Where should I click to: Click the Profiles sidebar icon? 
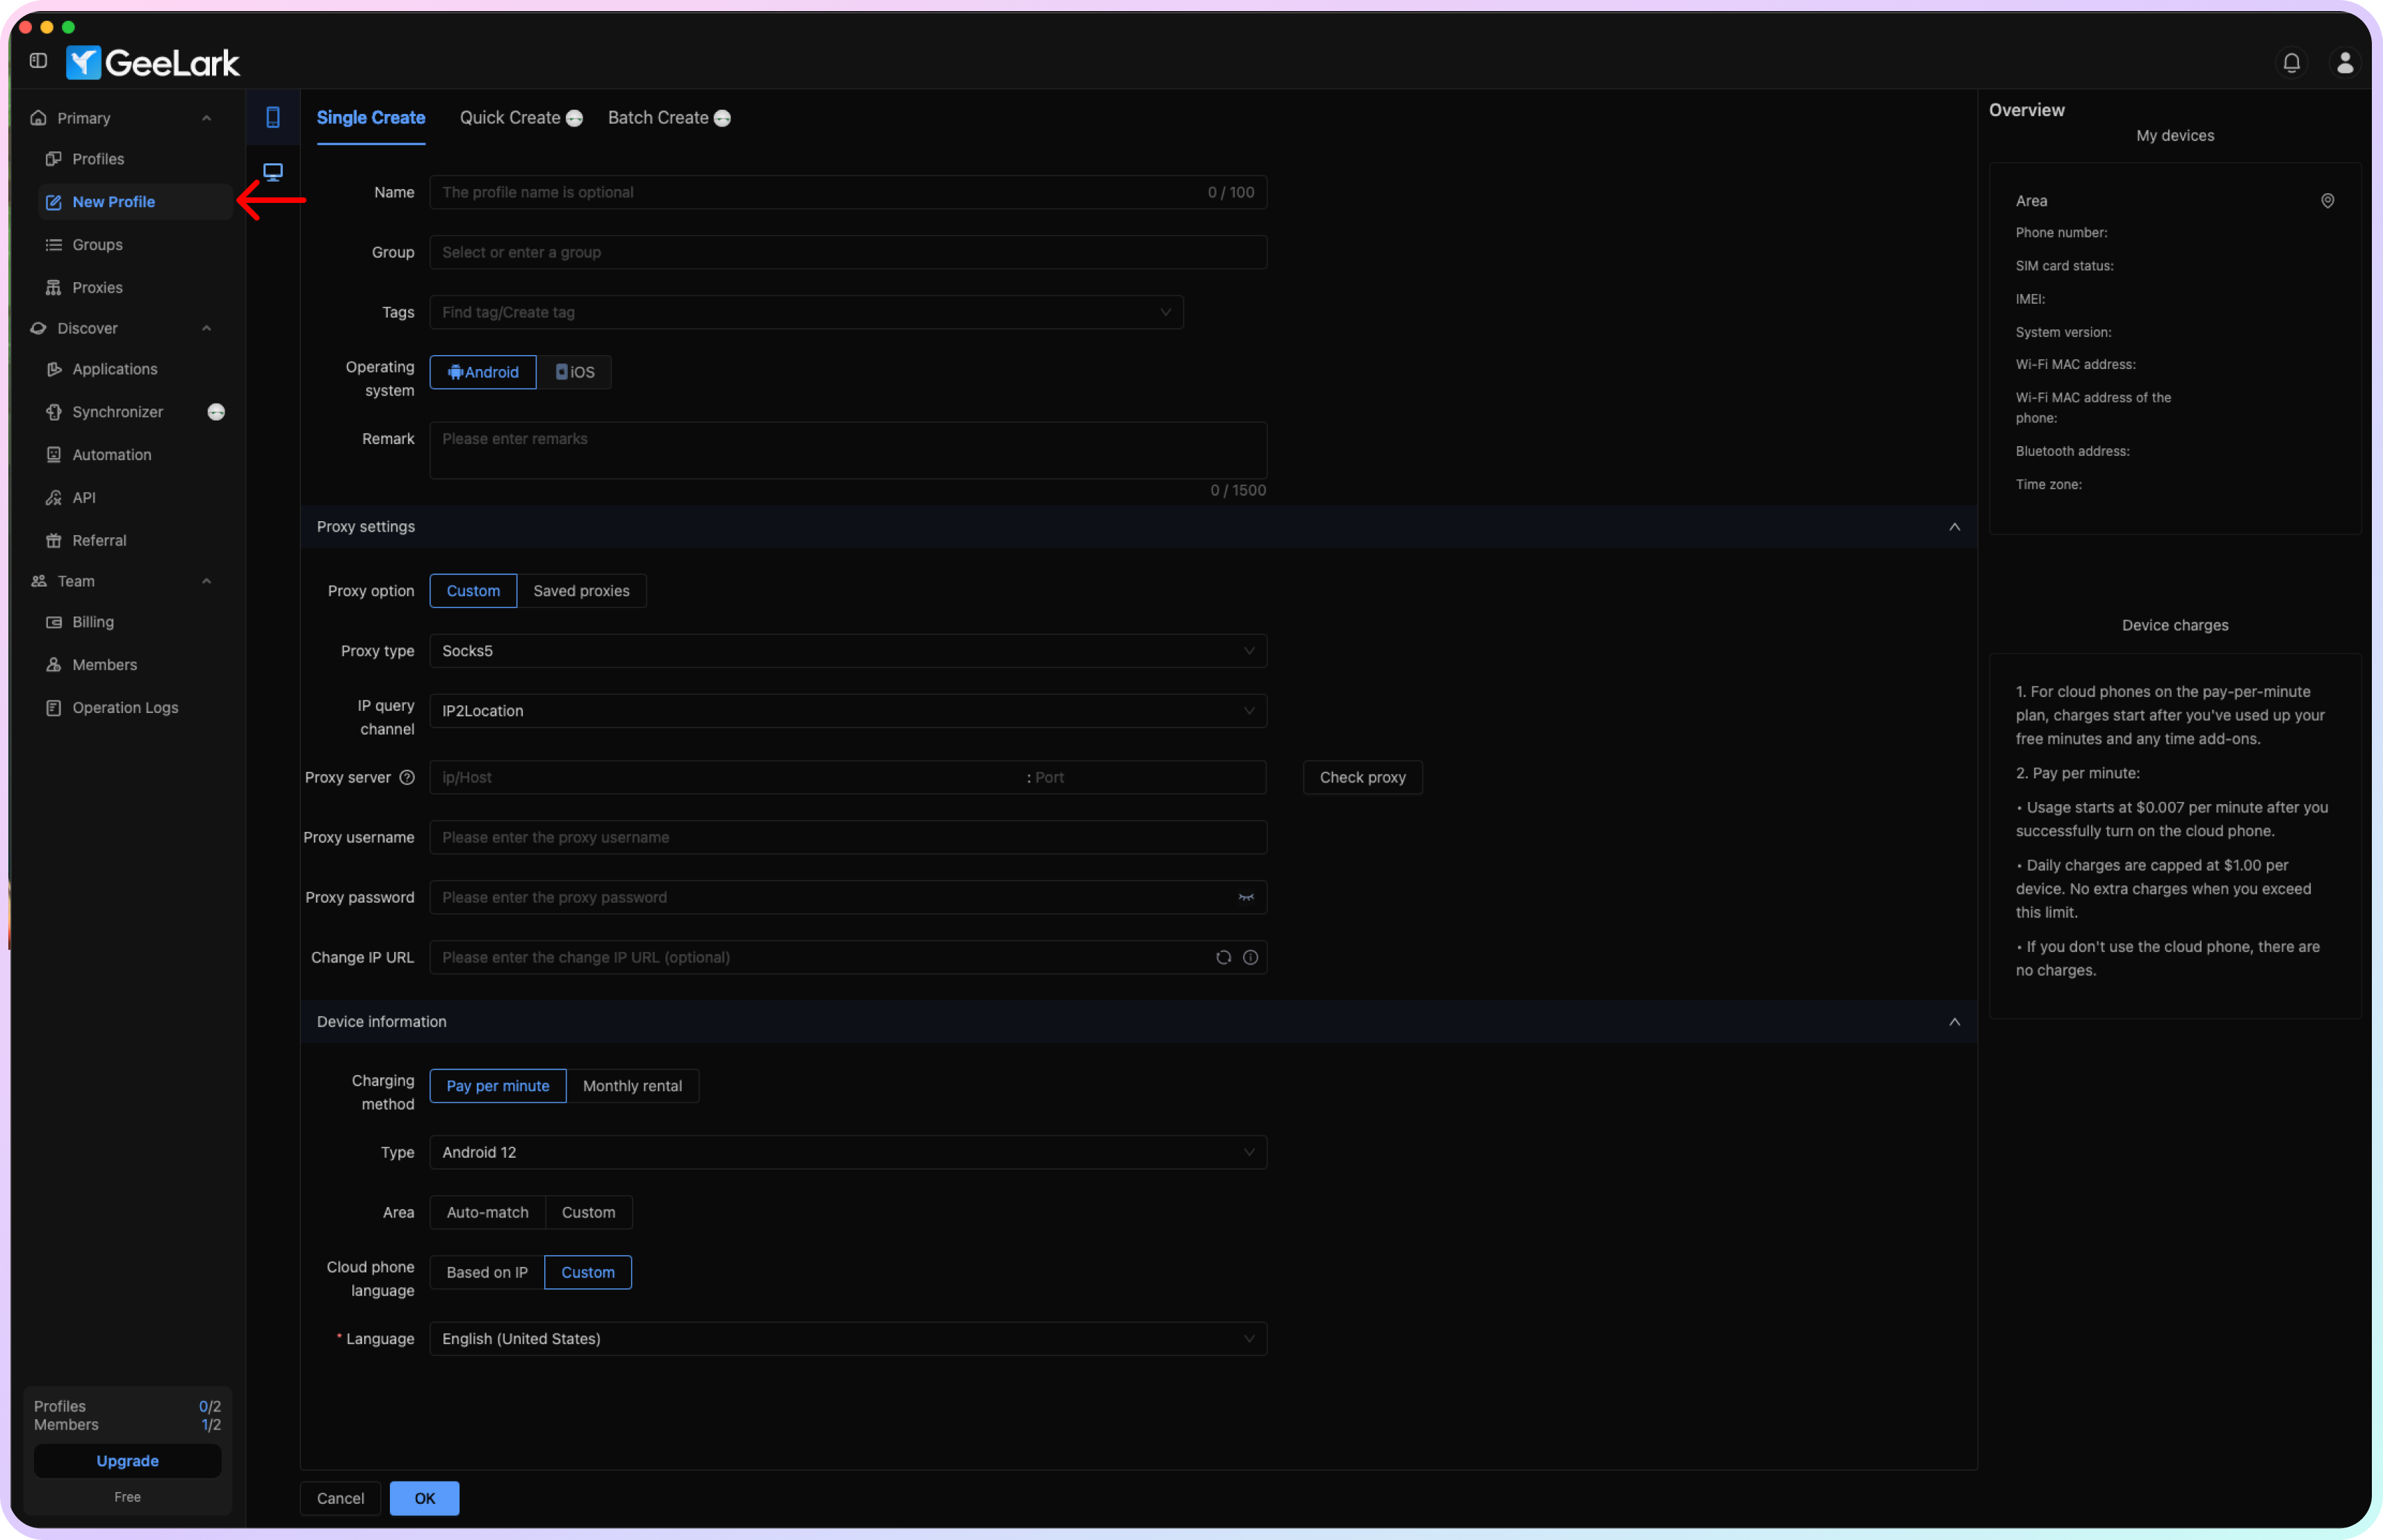tap(97, 158)
